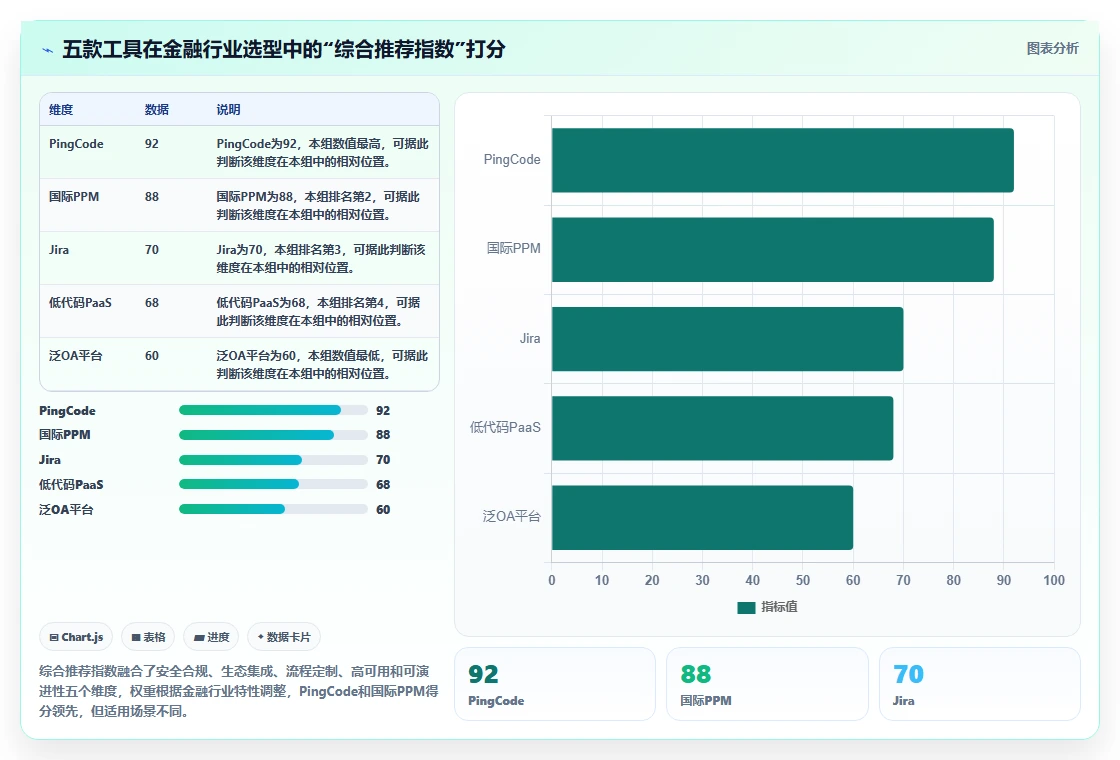This screenshot has width=1120, height=760.
Task: Click the 88 国际PPM data card
Action: (767, 684)
